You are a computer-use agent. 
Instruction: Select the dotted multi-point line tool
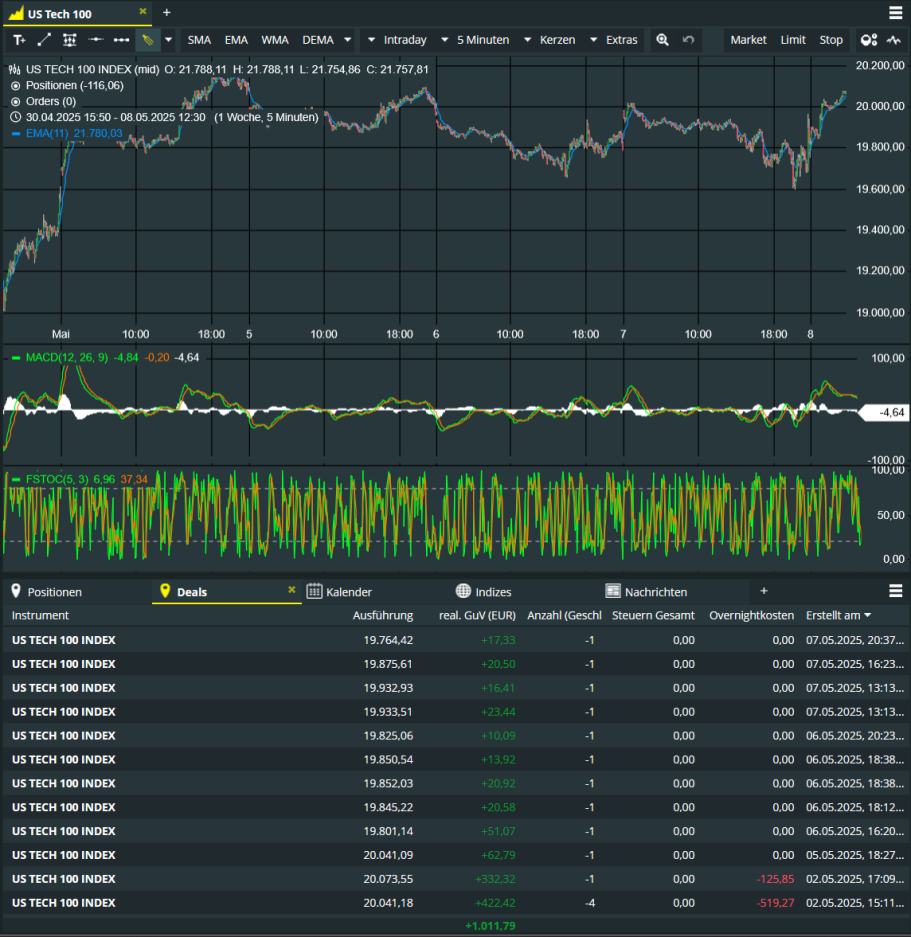point(121,40)
